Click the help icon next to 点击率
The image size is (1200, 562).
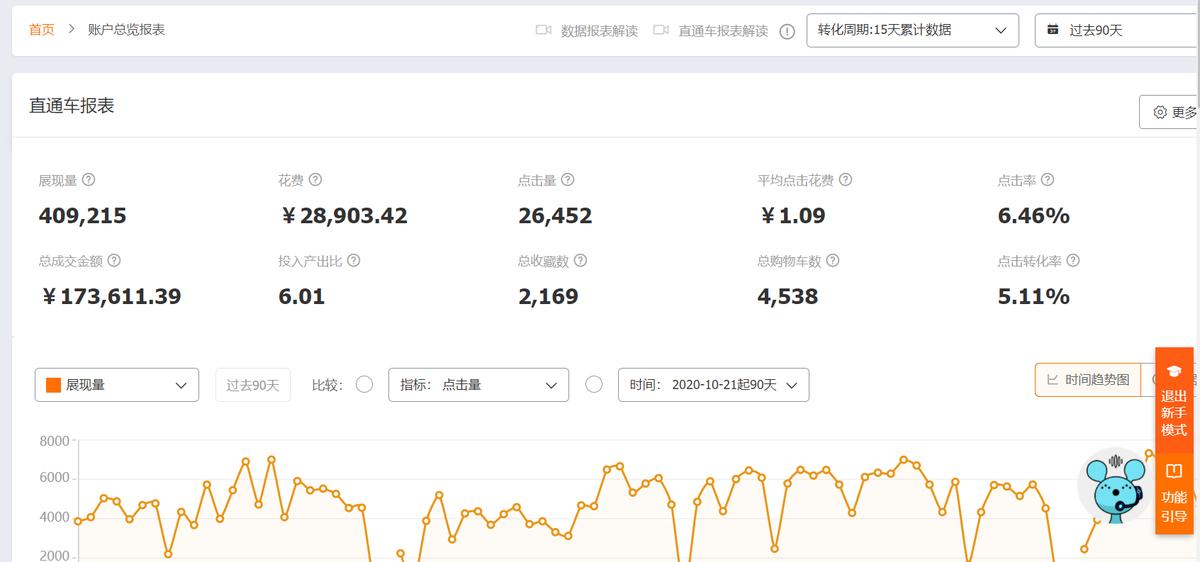(x=1047, y=180)
